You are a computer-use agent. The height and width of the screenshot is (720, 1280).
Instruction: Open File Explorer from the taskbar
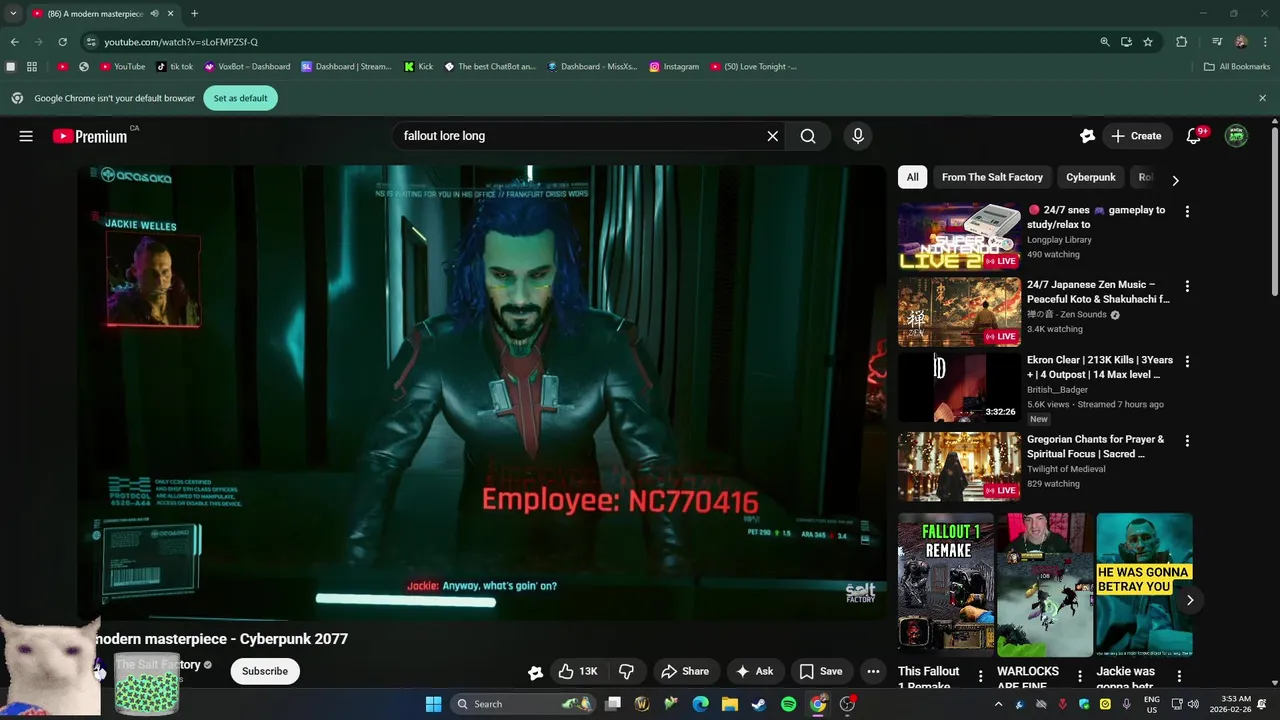point(730,704)
